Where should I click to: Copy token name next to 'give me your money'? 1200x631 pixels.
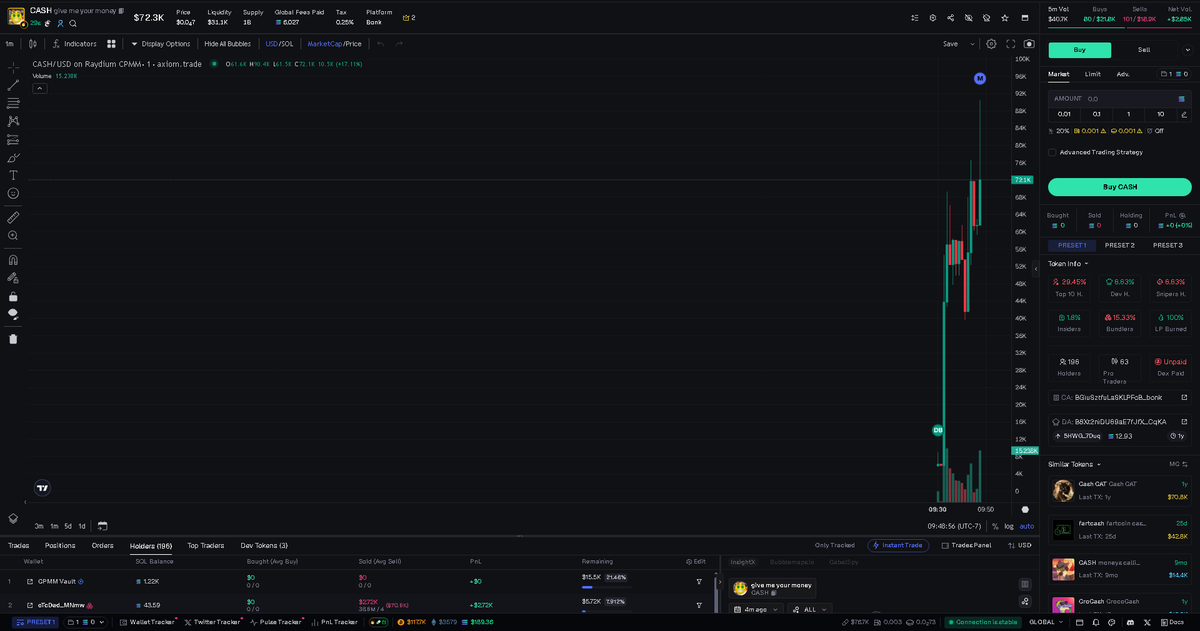[121, 10]
